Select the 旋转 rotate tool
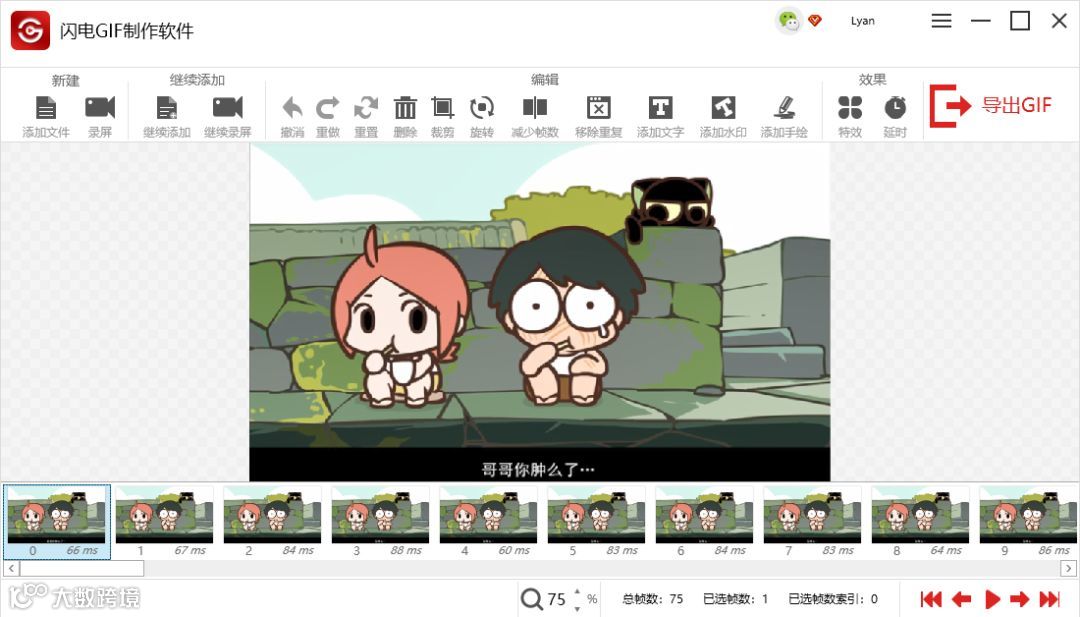 (x=481, y=108)
